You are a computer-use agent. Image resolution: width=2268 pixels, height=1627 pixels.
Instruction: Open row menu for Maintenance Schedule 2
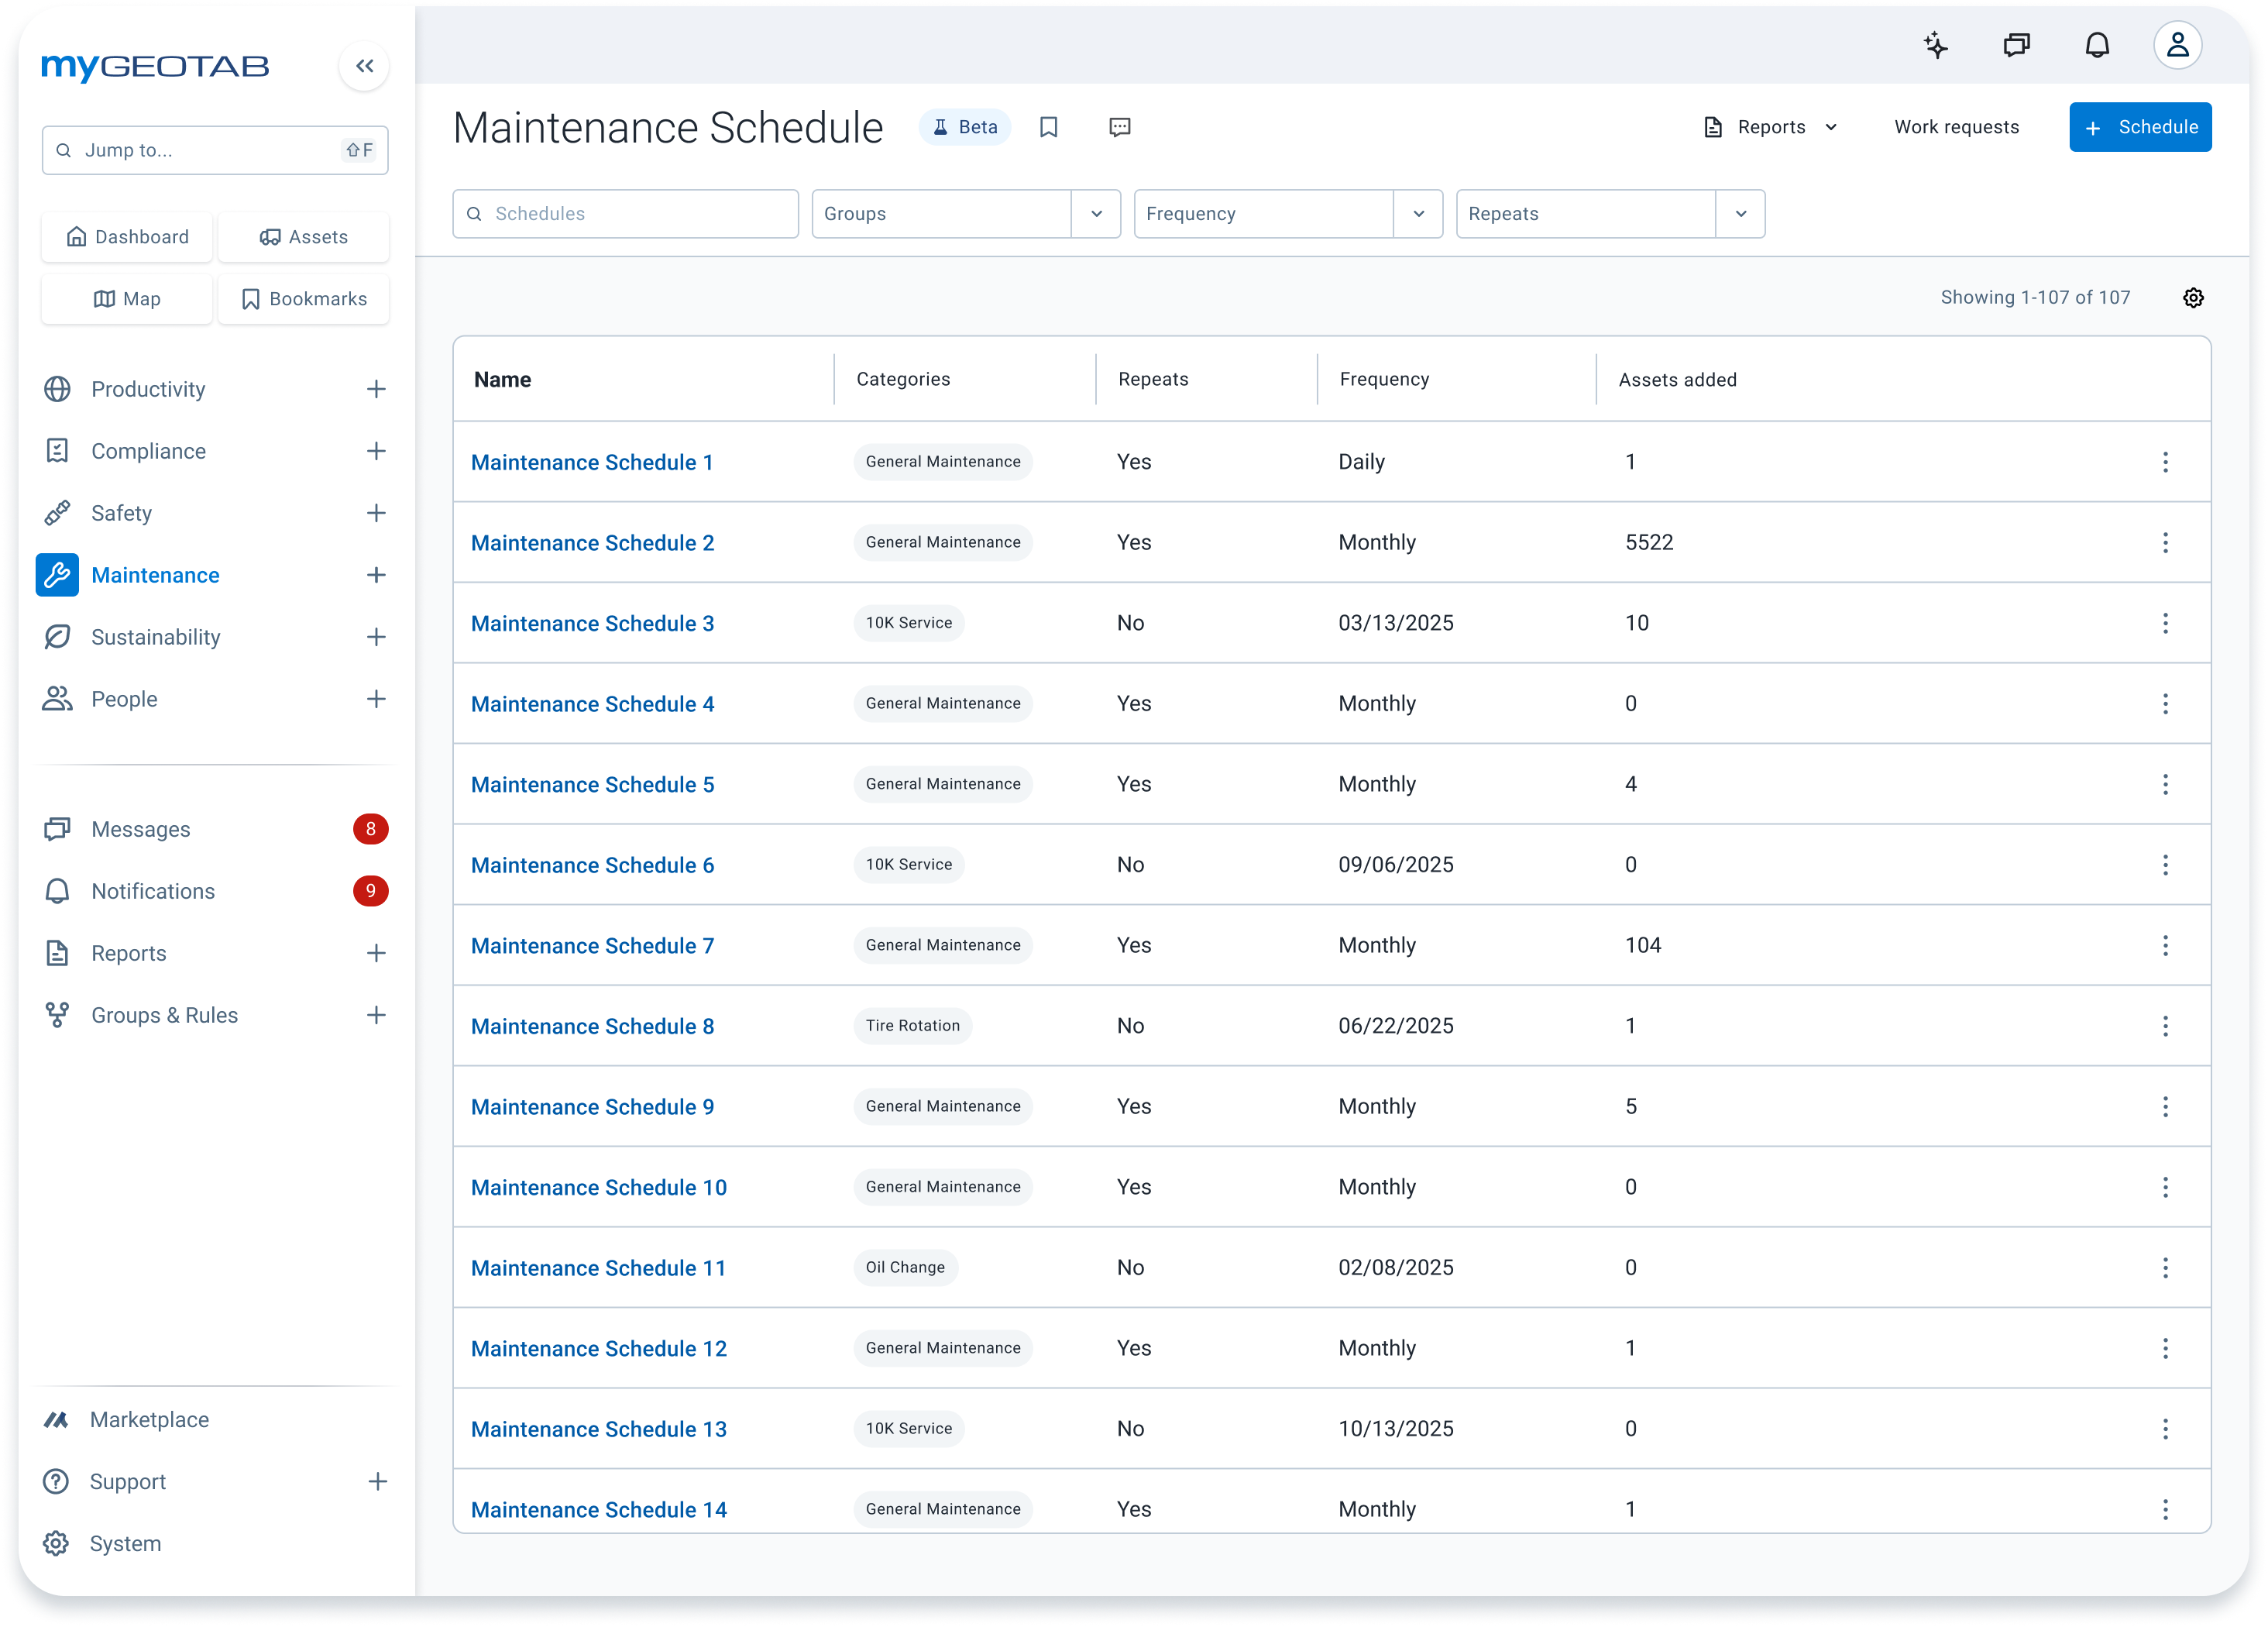point(2165,543)
